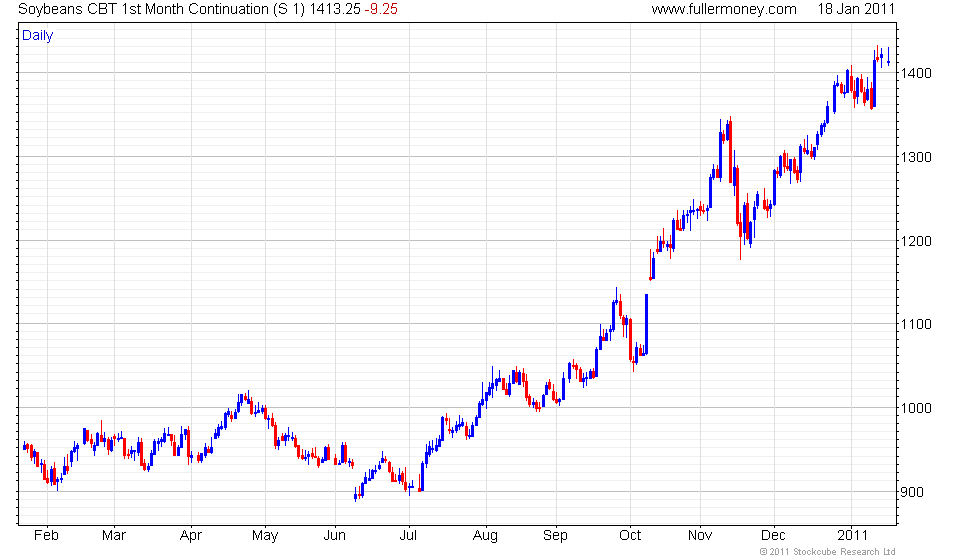
Task: Open the www.fullermoney.com link text
Action: (x=724, y=9)
